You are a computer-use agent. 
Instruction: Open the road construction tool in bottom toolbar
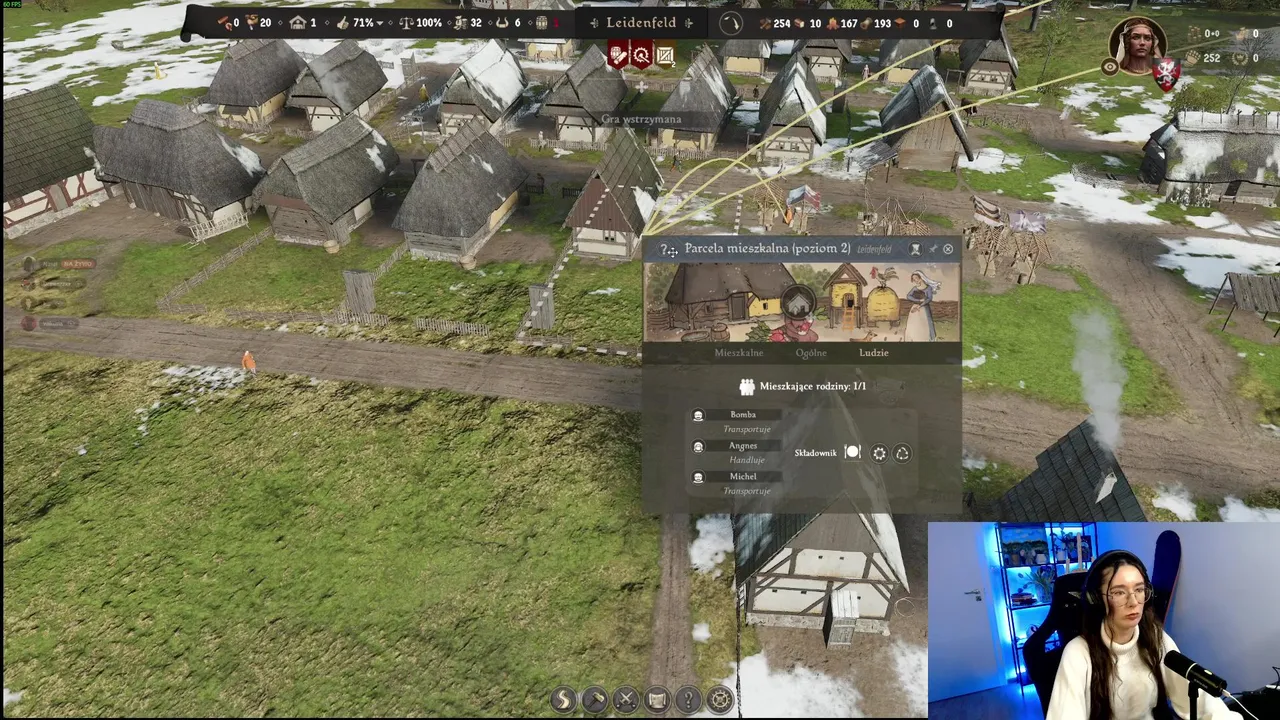(563, 700)
